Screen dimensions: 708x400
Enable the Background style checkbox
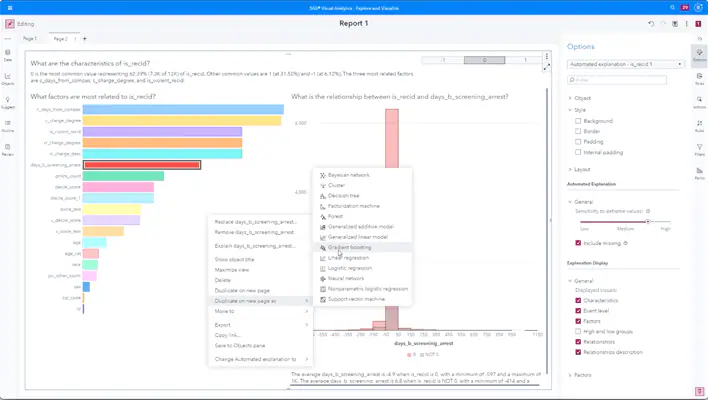[578, 121]
